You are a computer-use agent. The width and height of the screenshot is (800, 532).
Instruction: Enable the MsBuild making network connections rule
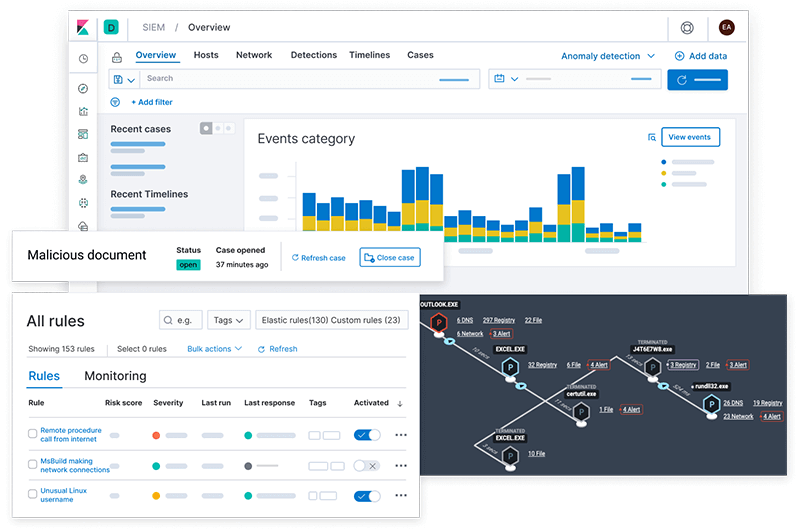(x=366, y=466)
